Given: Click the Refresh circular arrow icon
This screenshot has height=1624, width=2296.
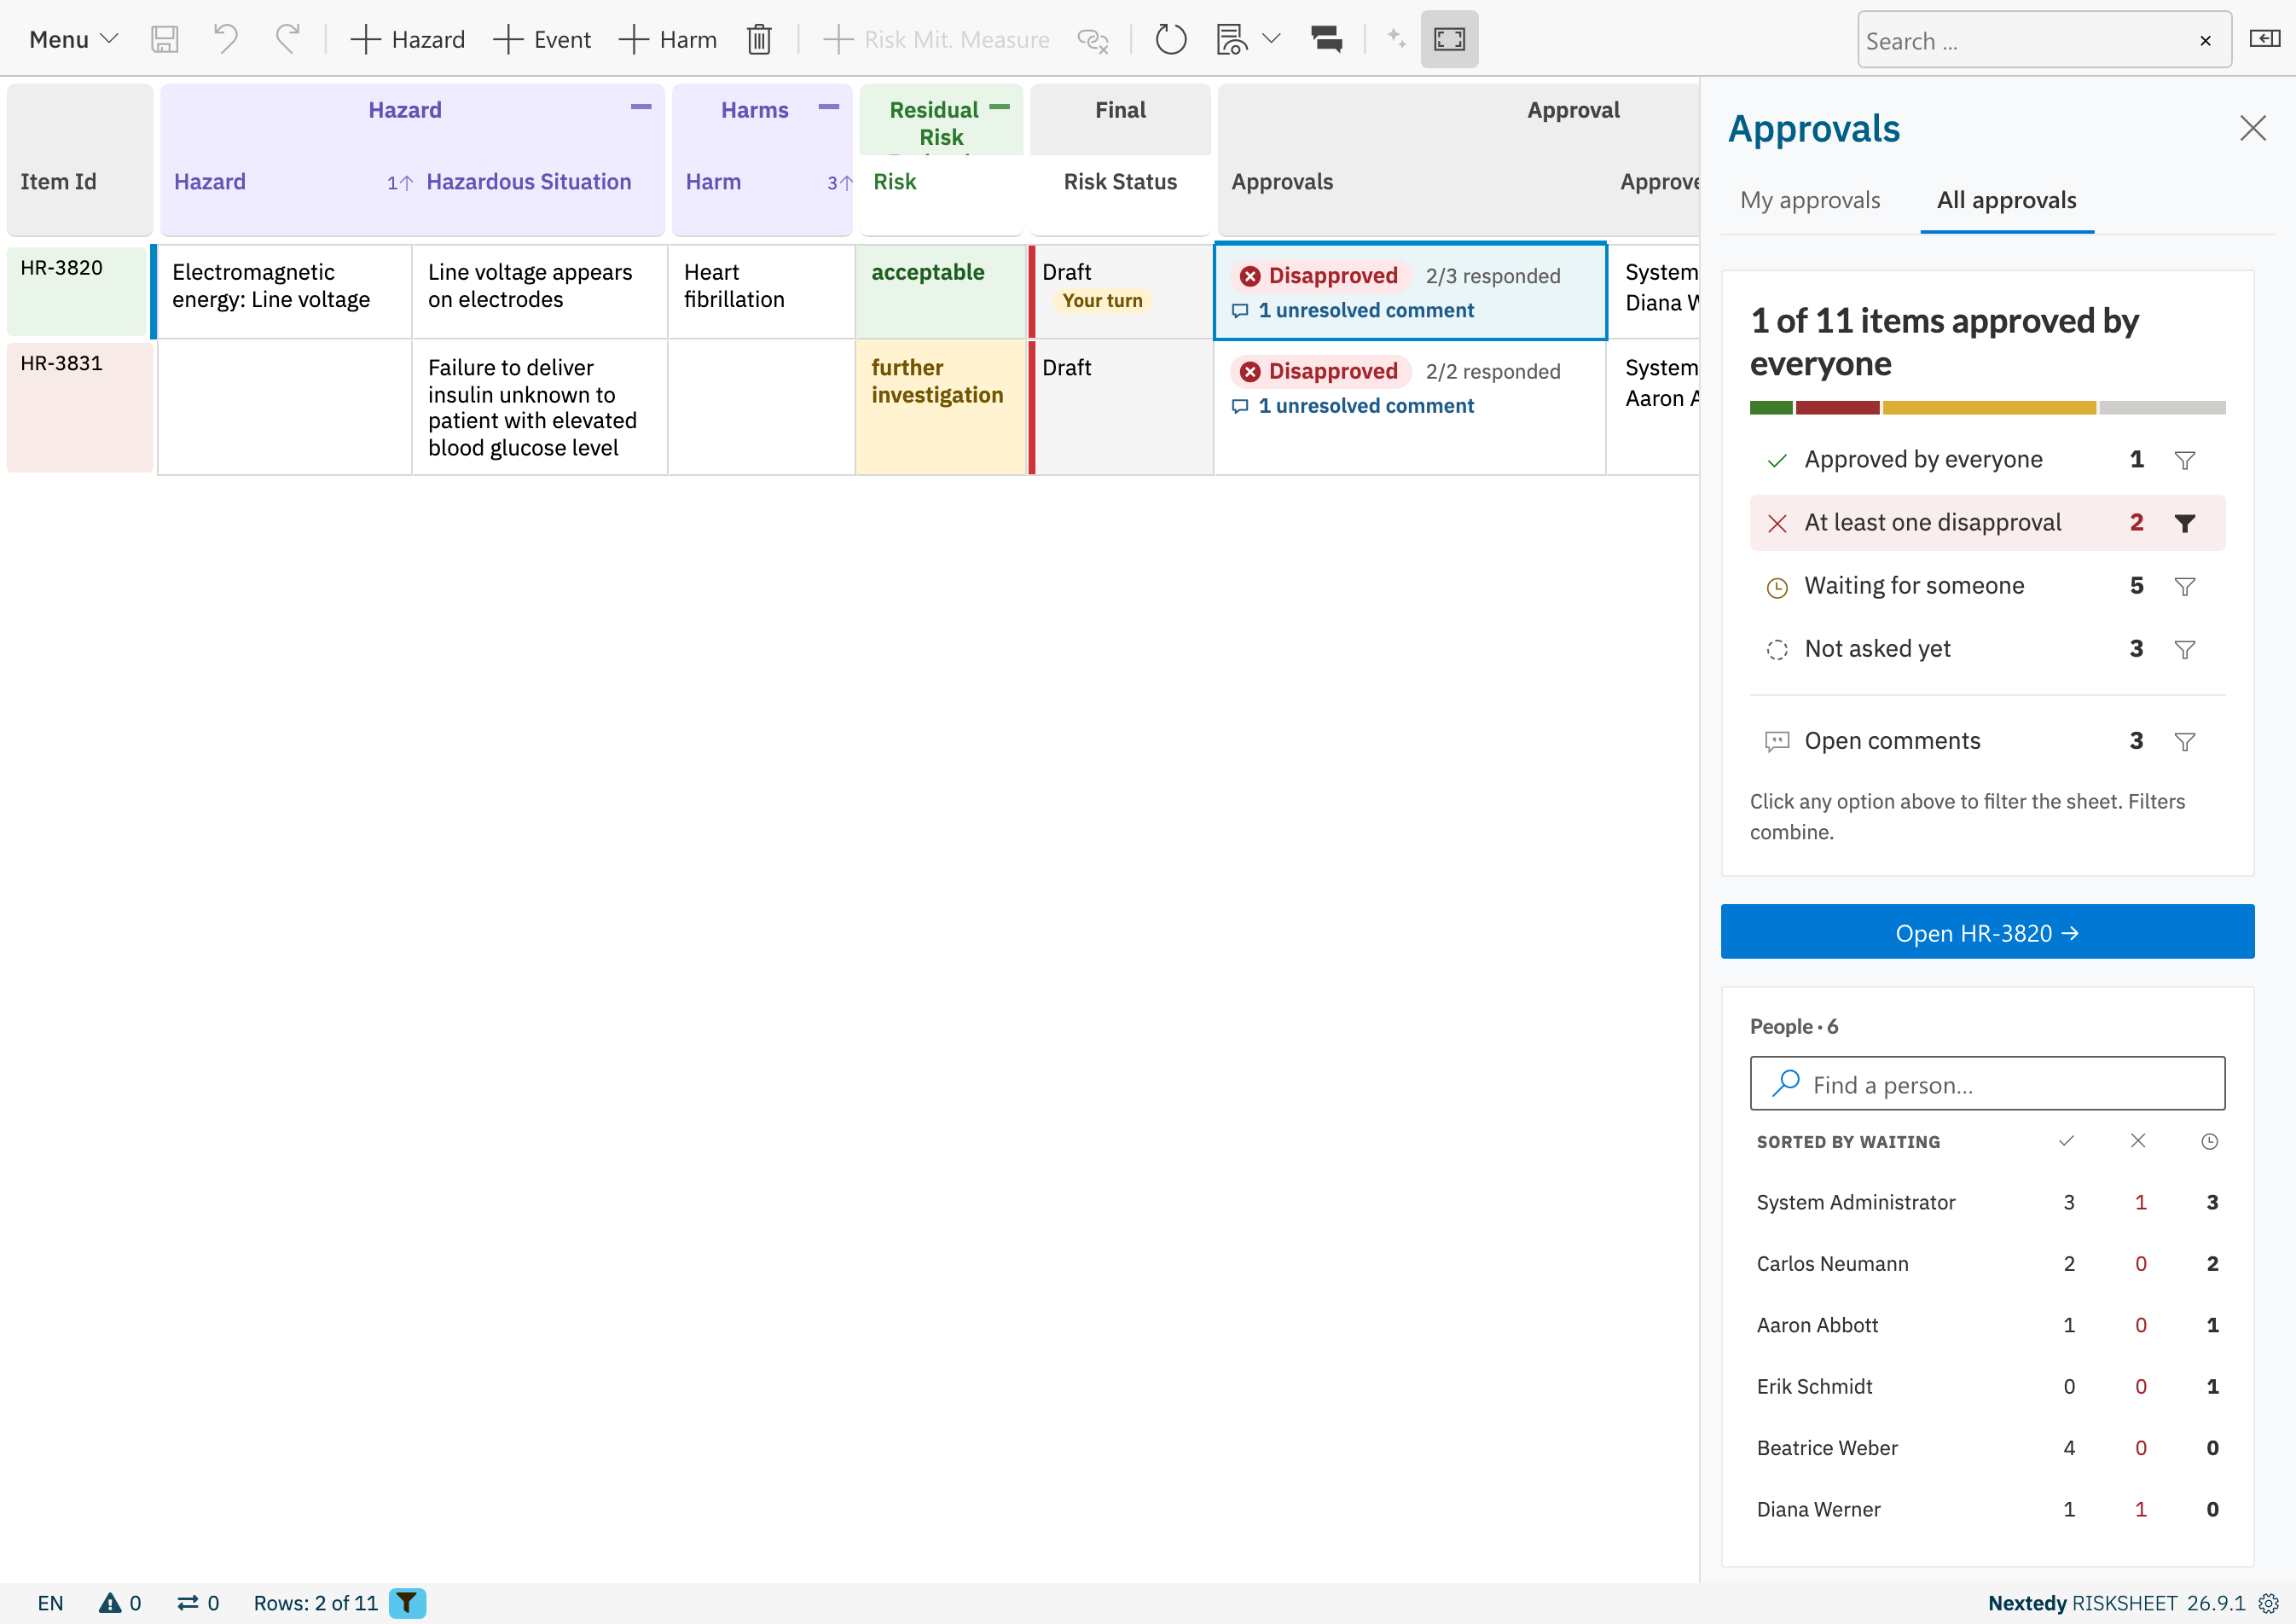Looking at the screenshot, I should point(1170,40).
